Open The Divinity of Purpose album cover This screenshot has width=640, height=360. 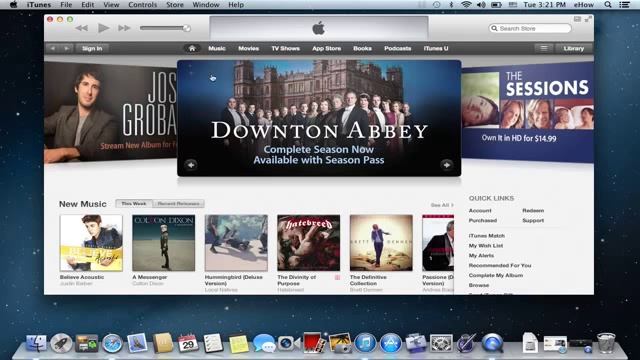tap(309, 243)
